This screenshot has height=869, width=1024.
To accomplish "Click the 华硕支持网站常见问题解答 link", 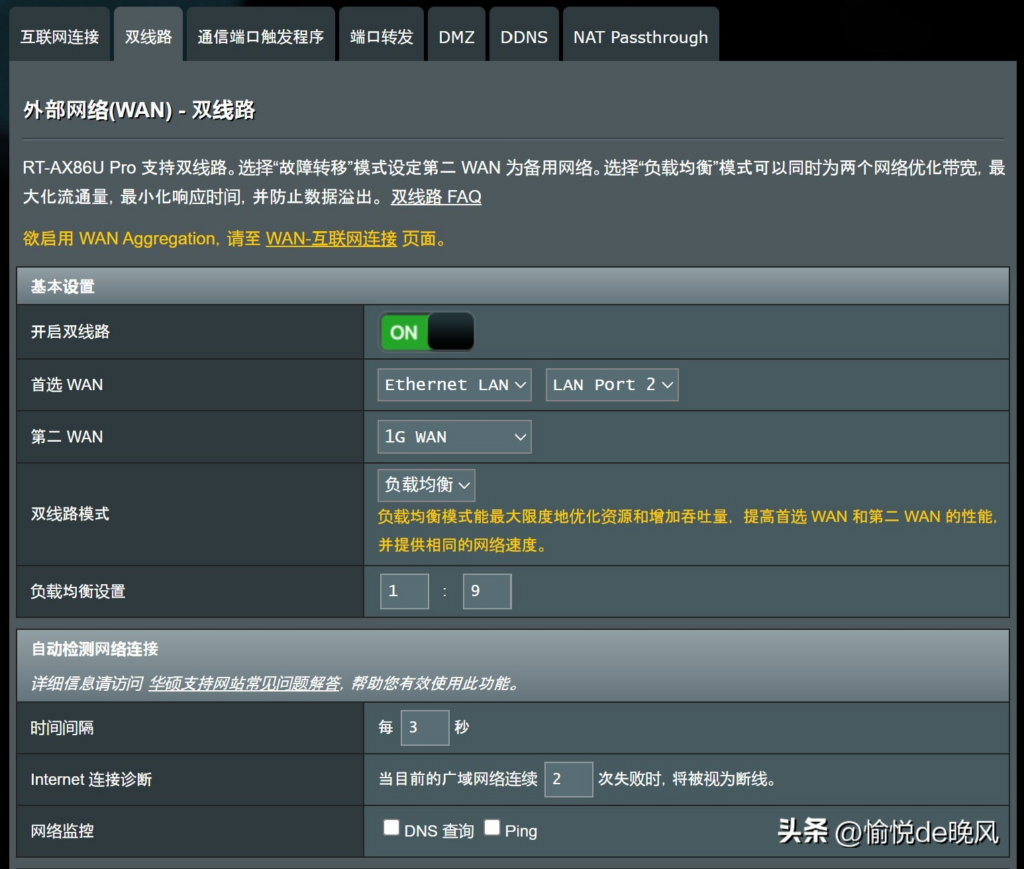I will (x=245, y=684).
